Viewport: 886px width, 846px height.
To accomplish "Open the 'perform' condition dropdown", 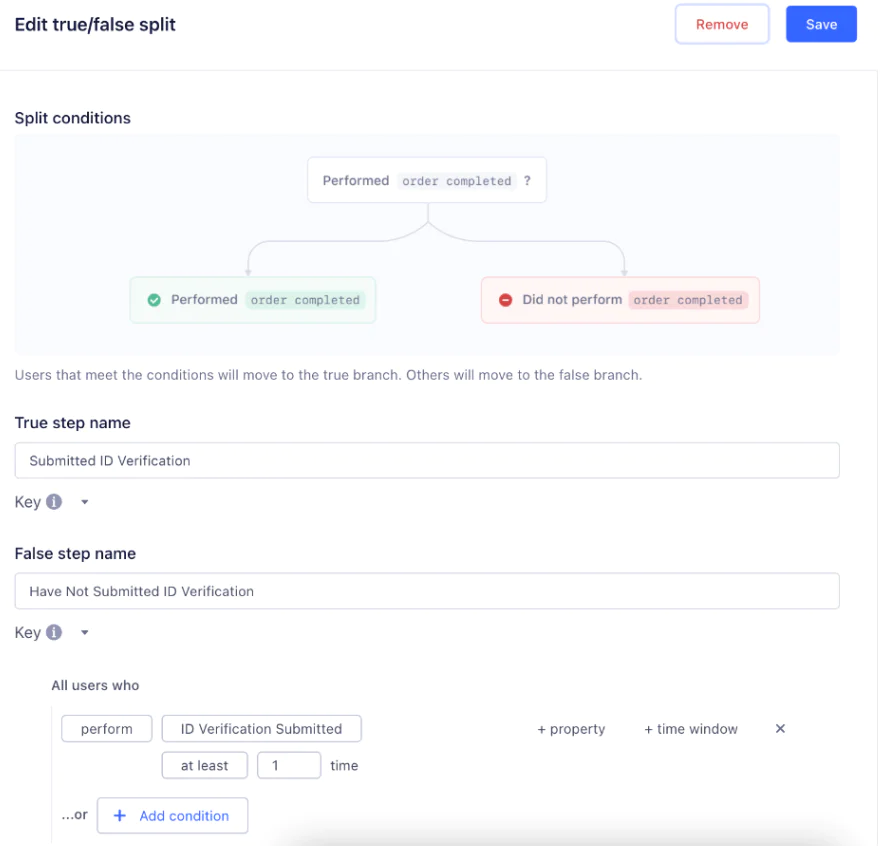I will click(x=106, y=729).
